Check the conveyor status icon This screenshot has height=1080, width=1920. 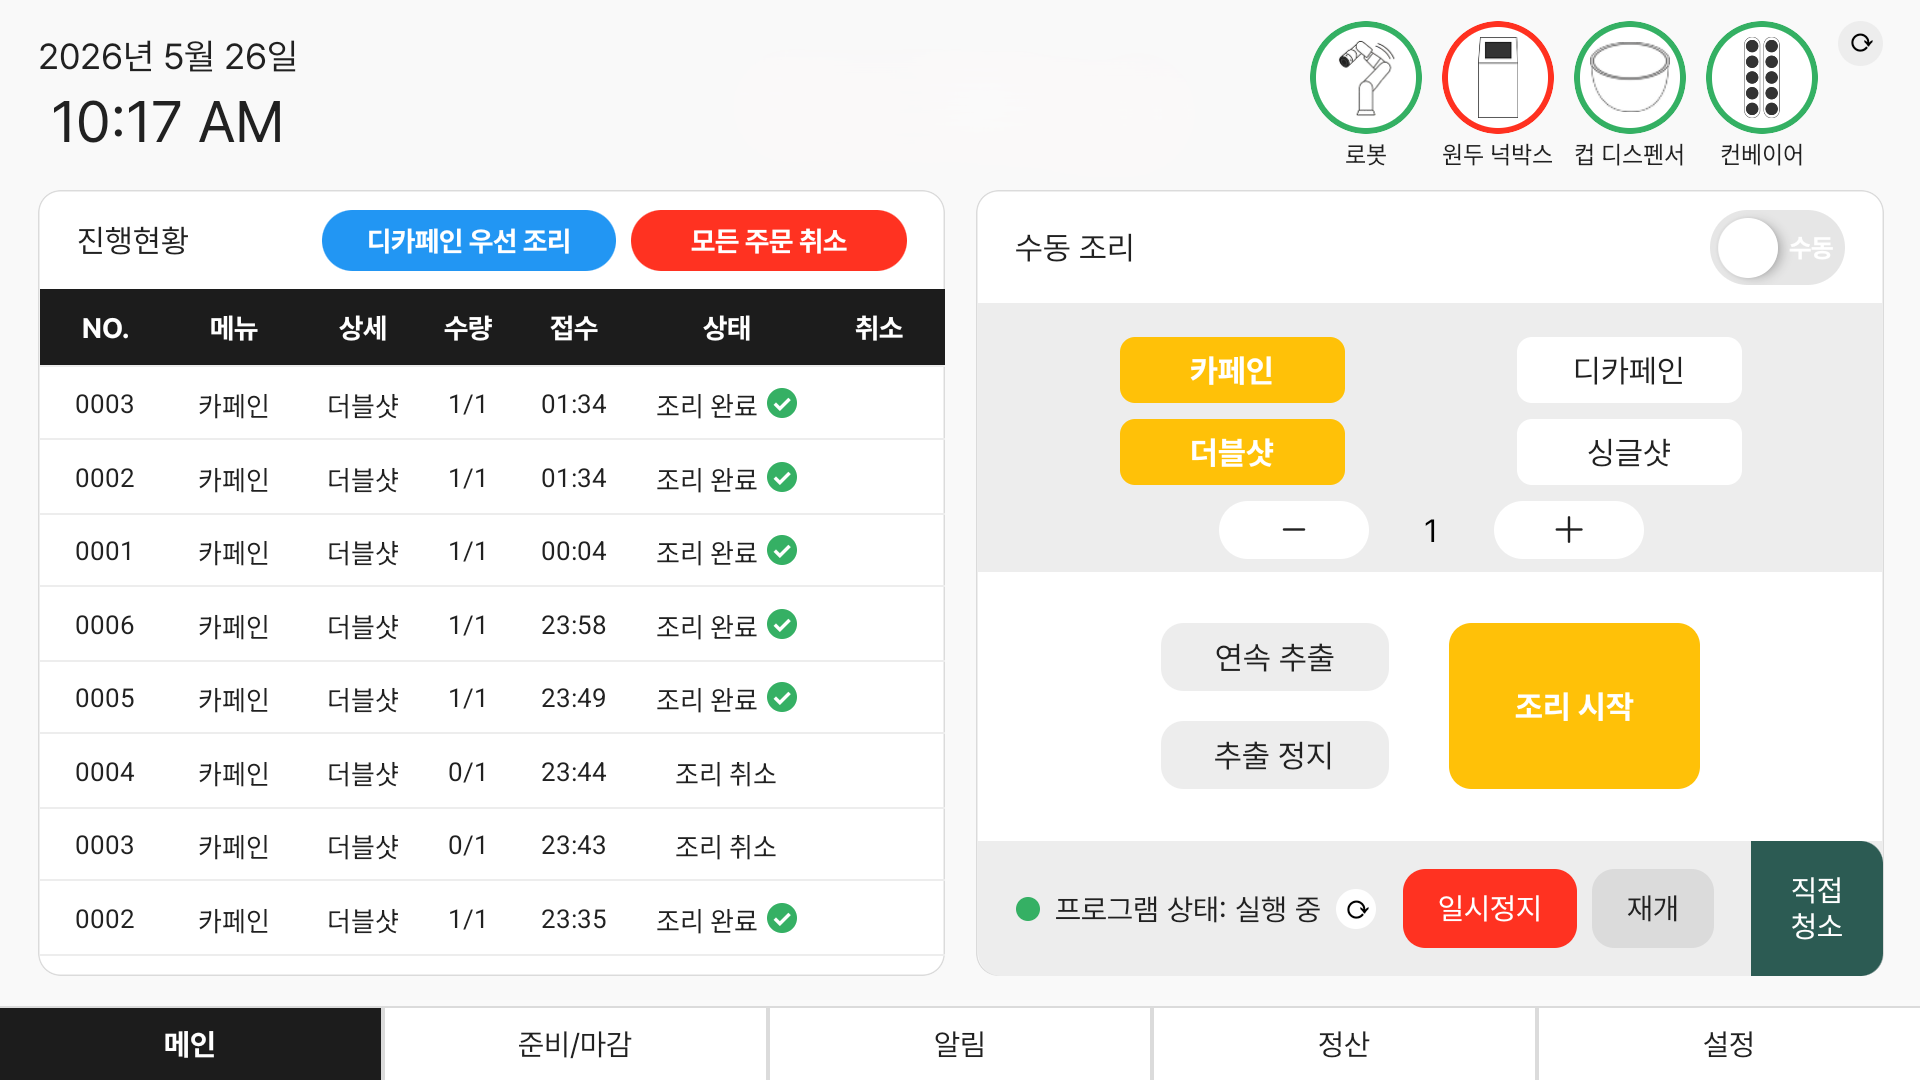point(1761,78)
